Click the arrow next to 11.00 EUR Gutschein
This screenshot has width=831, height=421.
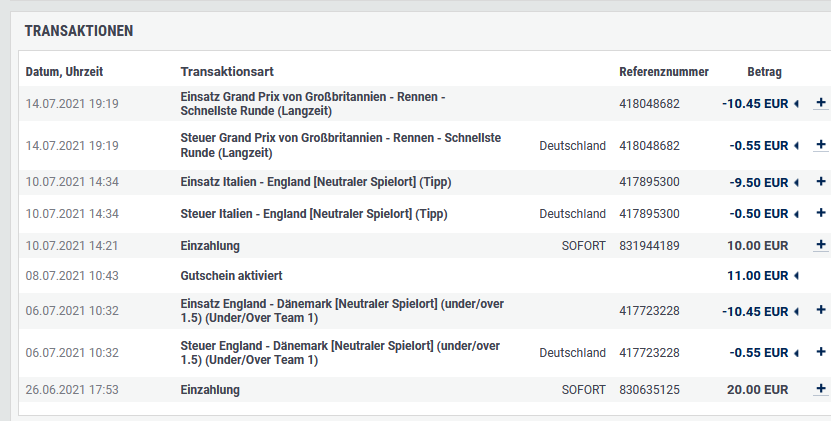[x=796, y=276]
